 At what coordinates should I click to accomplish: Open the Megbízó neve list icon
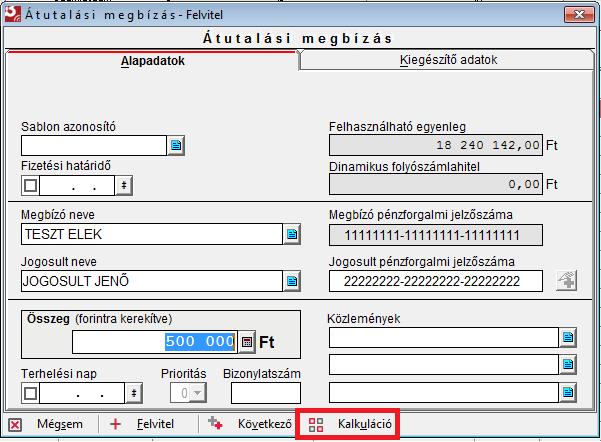[292, 234]
